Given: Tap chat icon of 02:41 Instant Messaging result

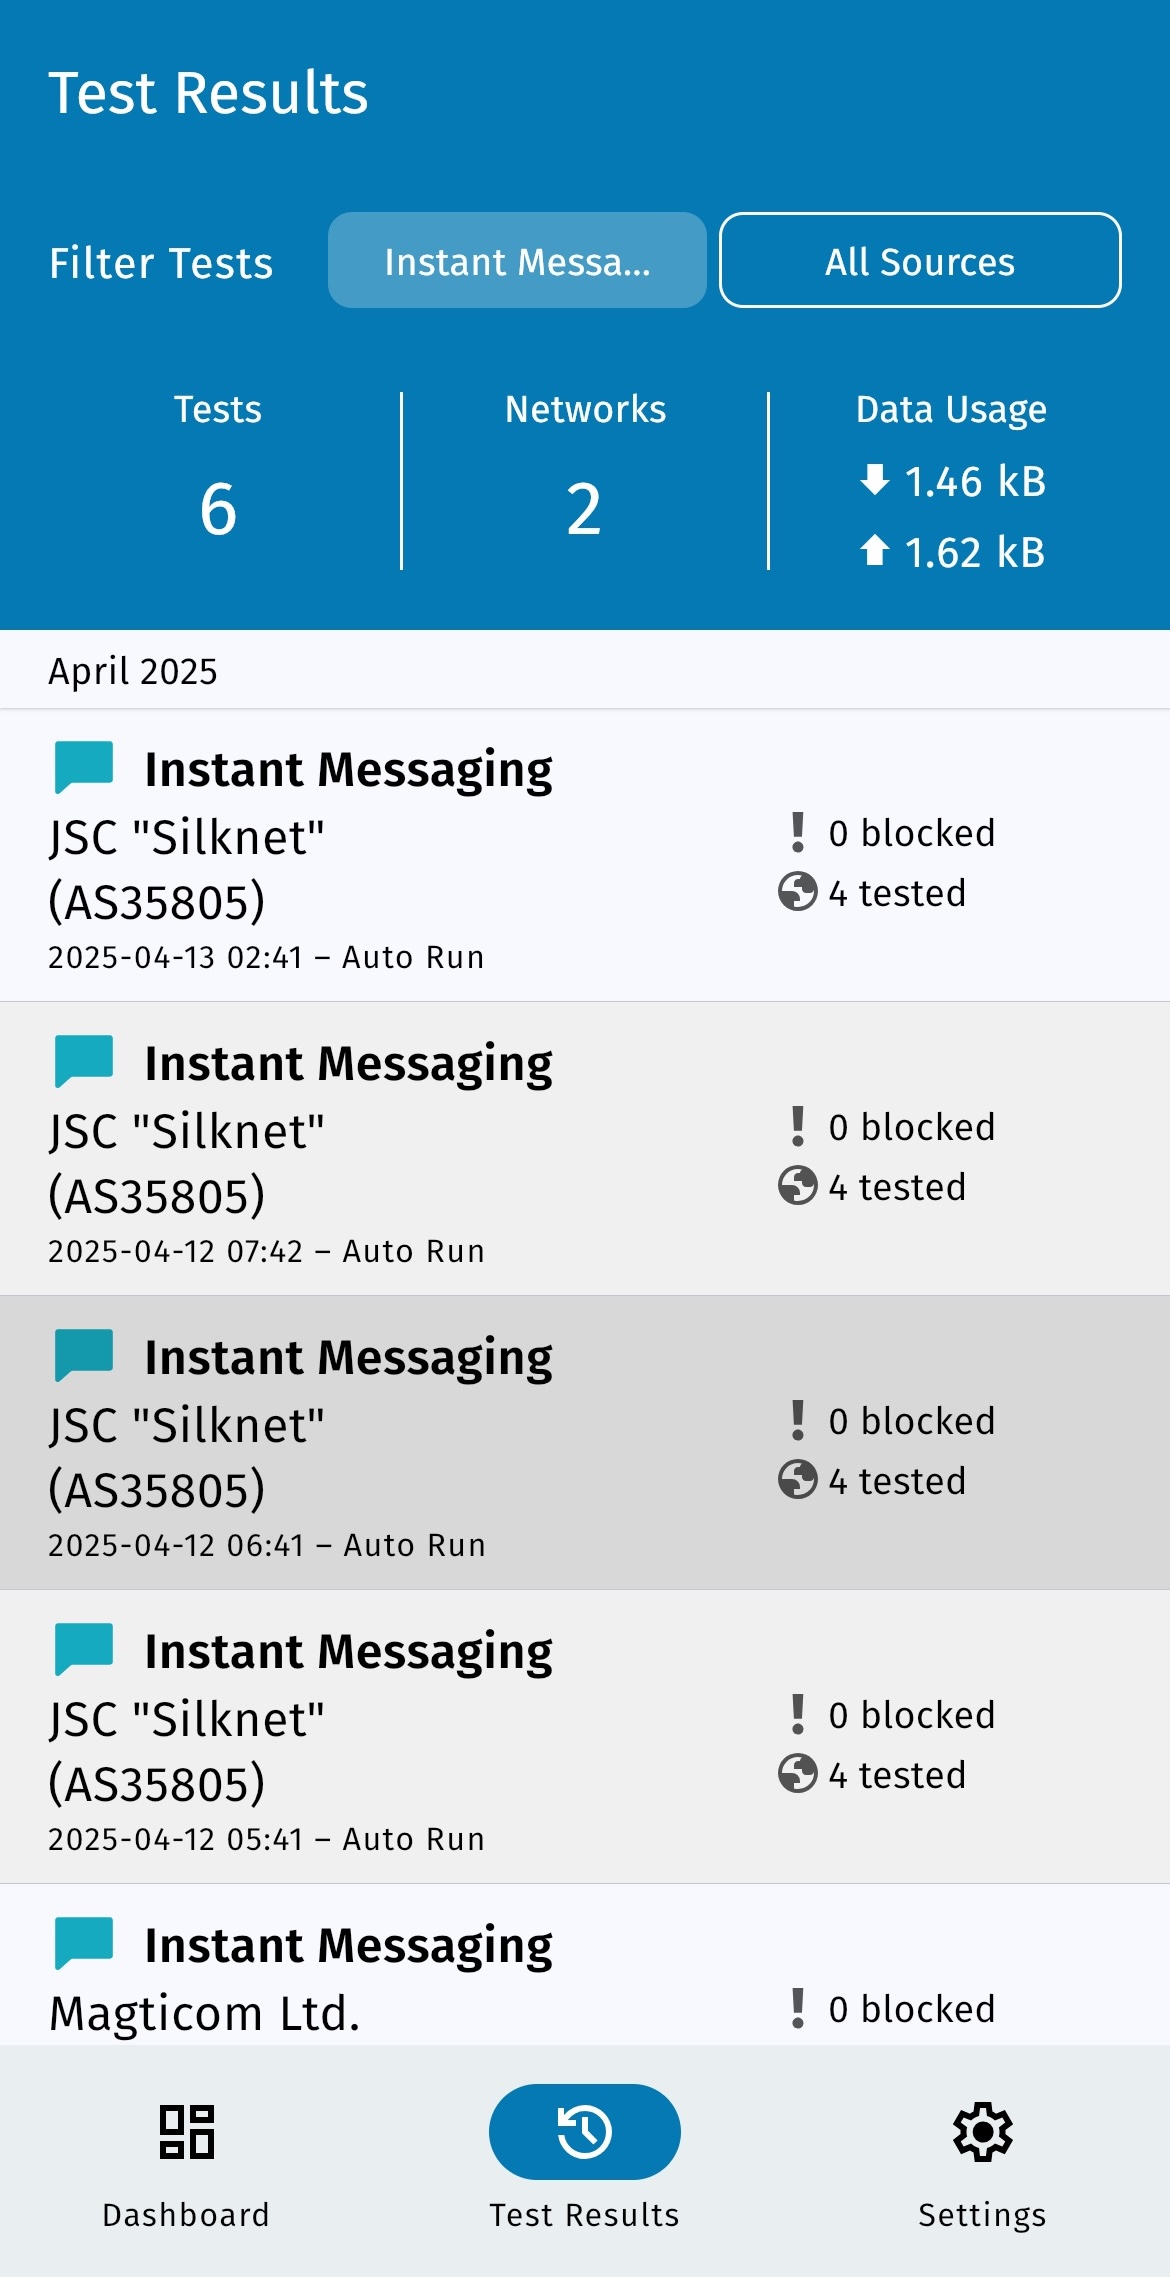Looking at the screenshot, I should click(84, 767).
